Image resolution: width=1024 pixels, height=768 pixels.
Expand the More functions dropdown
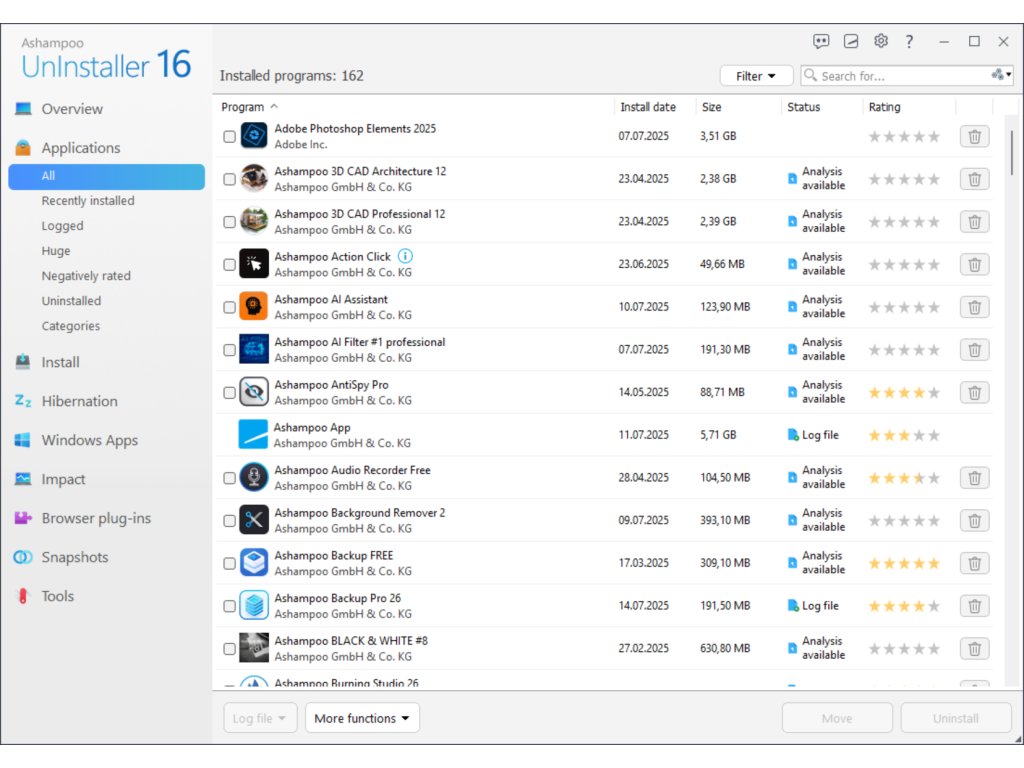pos(362,718)
